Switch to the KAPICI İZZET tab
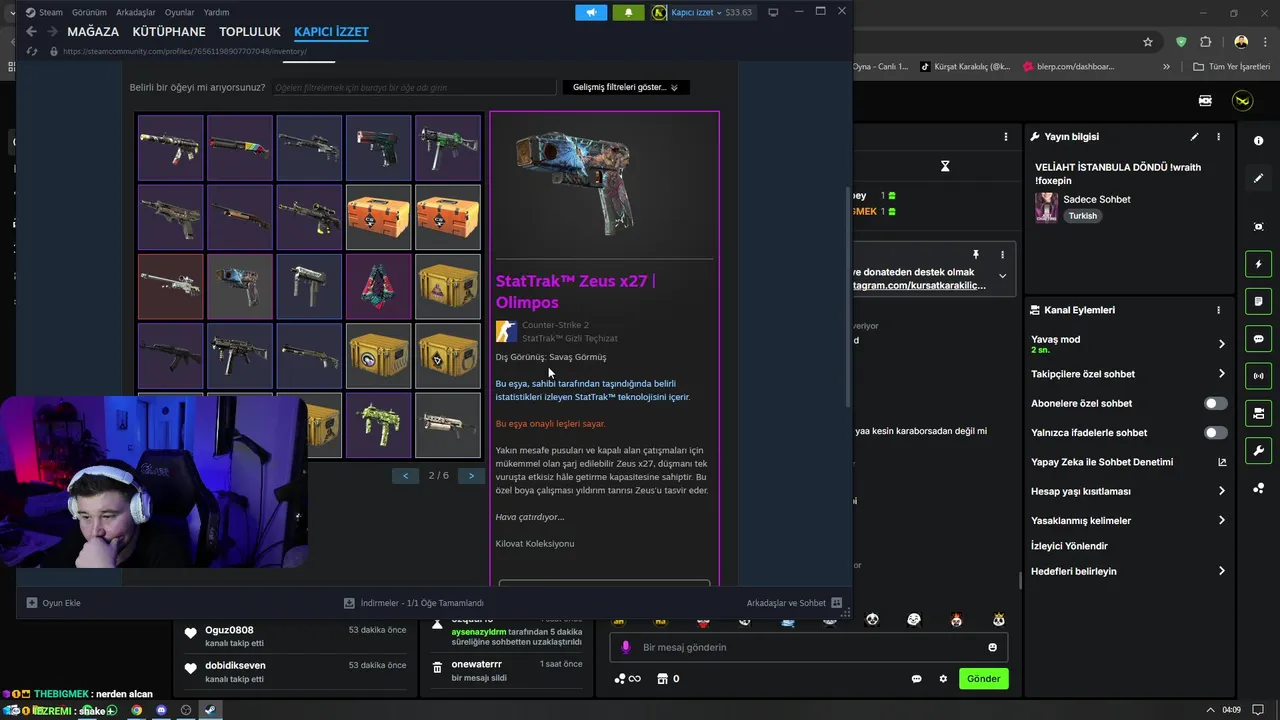Viewport: 1280px width, 720px height. 331,32
